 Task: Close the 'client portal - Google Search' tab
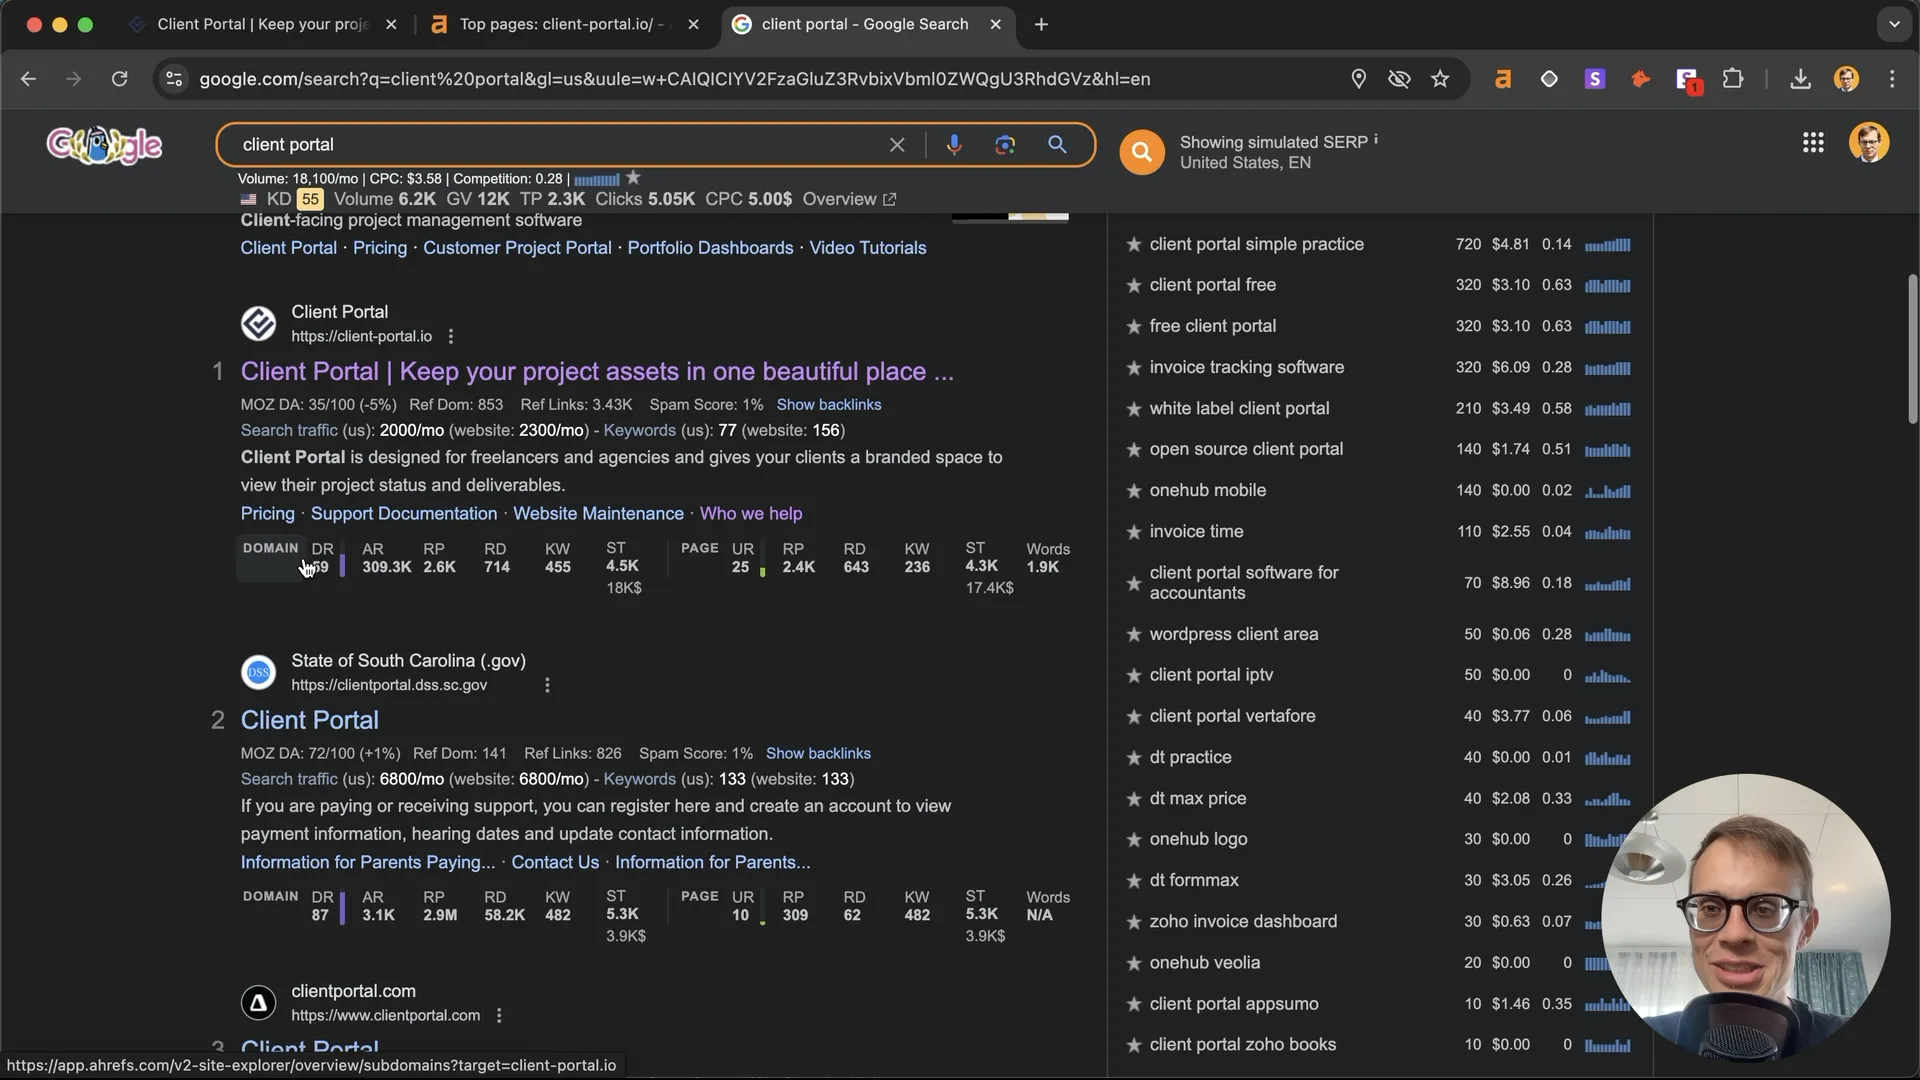995,24
